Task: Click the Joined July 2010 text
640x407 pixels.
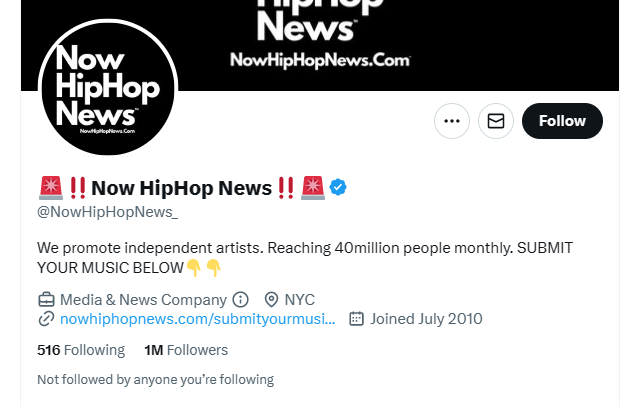Action: [426, 319]
